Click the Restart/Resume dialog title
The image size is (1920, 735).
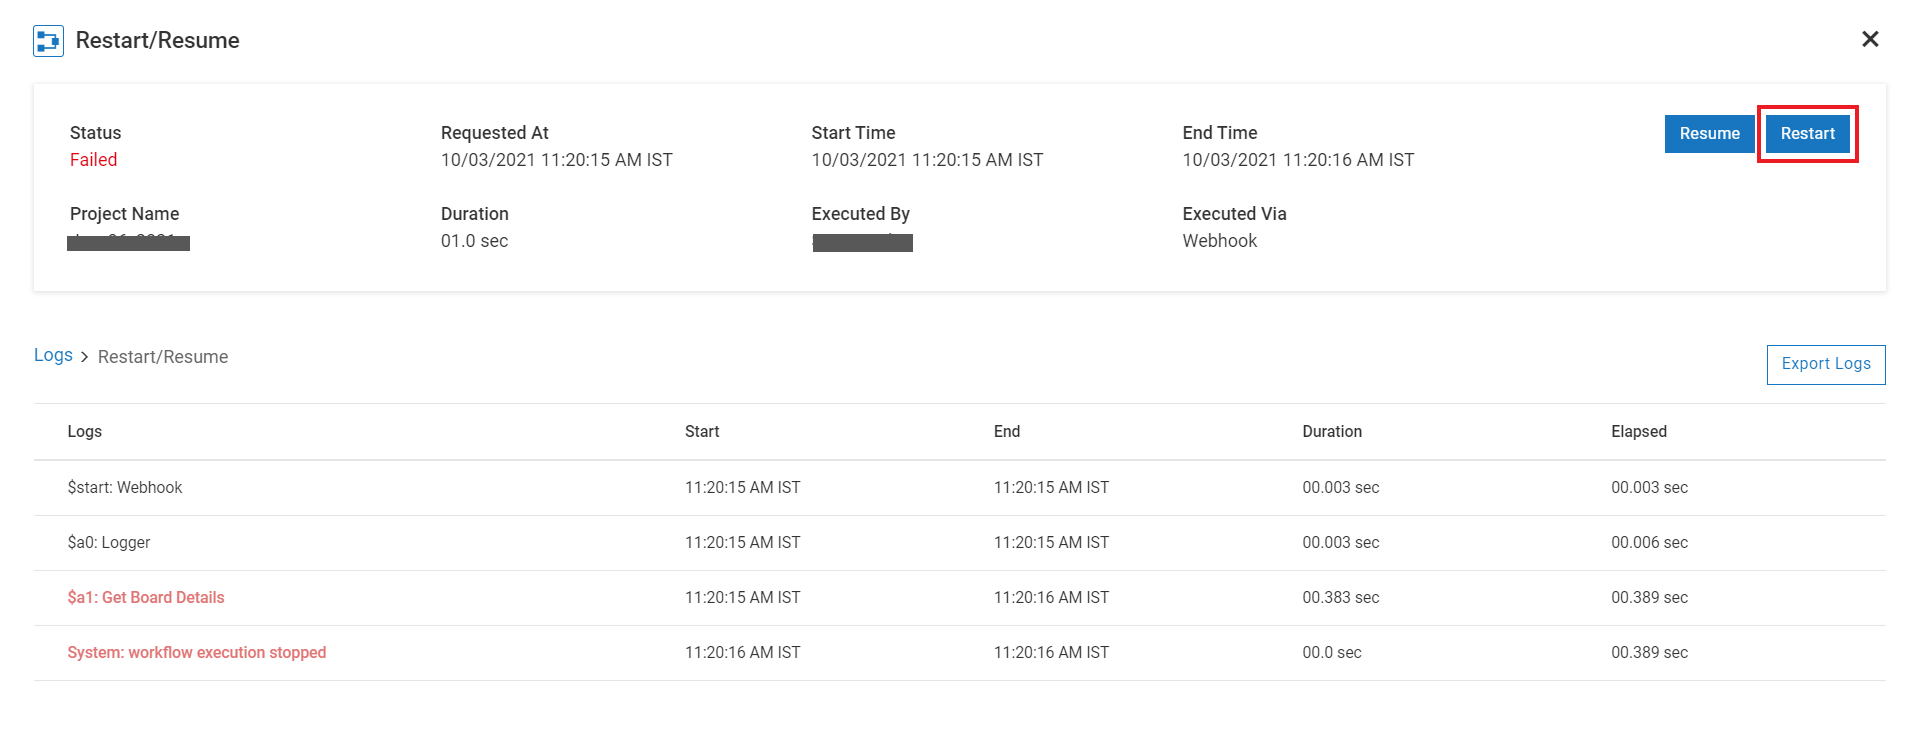(158, 41)
